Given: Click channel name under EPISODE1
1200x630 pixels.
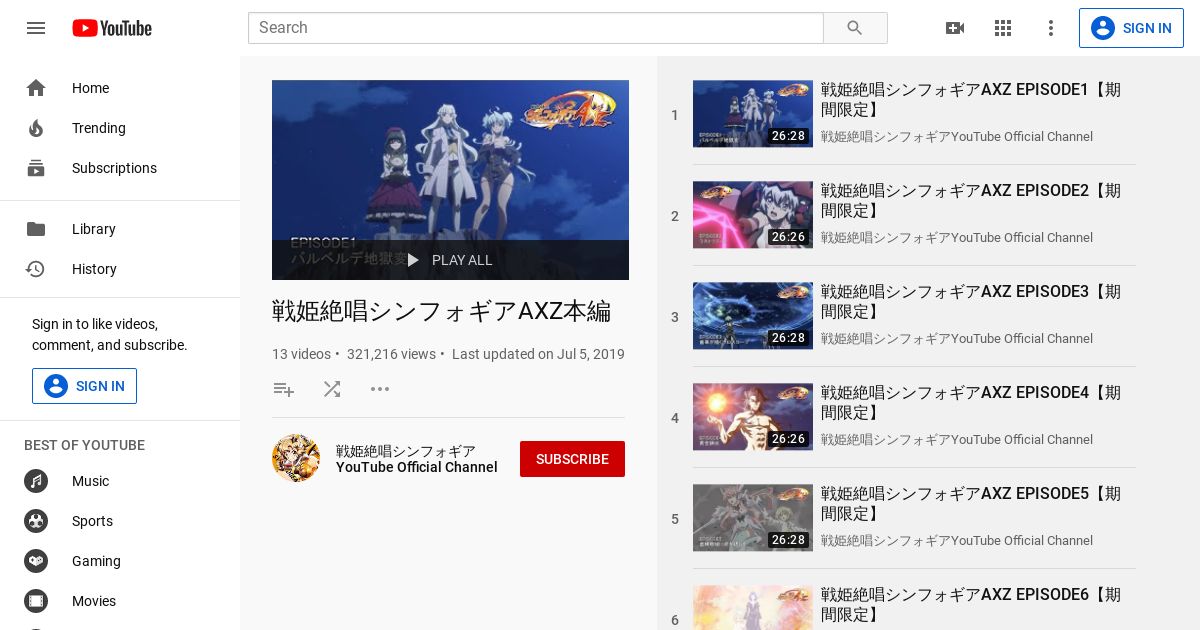Looking at the screenshot, I should click(957, 137).
